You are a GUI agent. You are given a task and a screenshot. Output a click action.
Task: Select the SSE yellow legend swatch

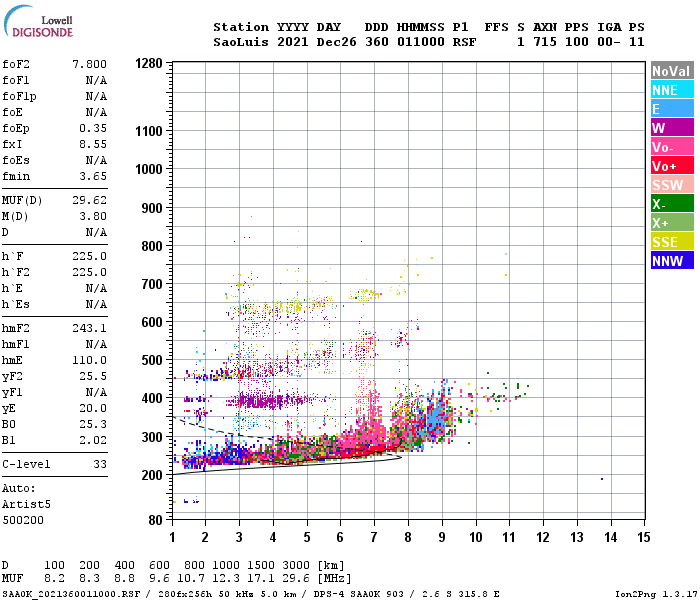[x=672, y=242]
